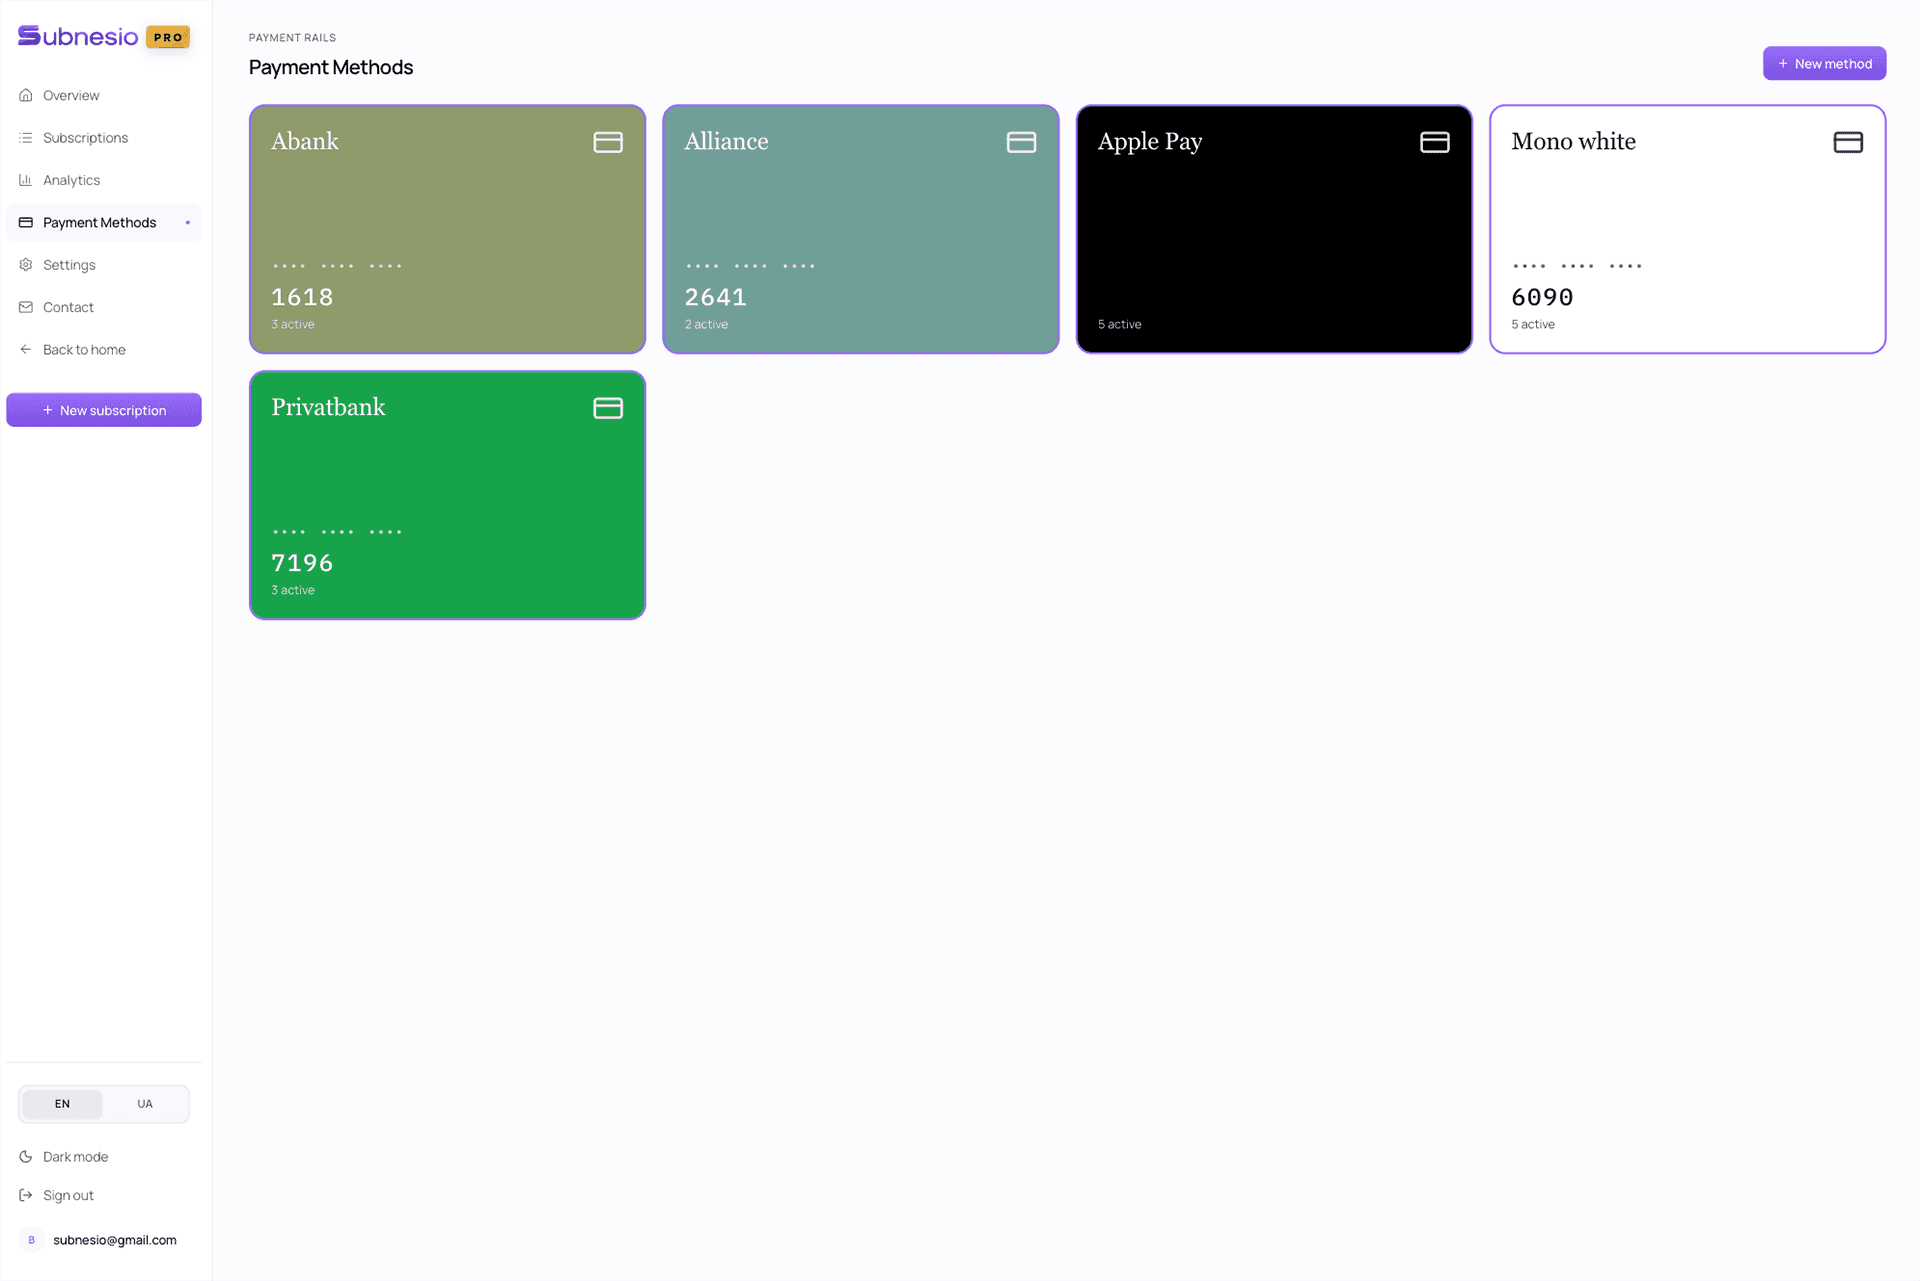This screenshot has width=1920, height=1281.
Task: Open Settings page
Action: tap(104, 265)
